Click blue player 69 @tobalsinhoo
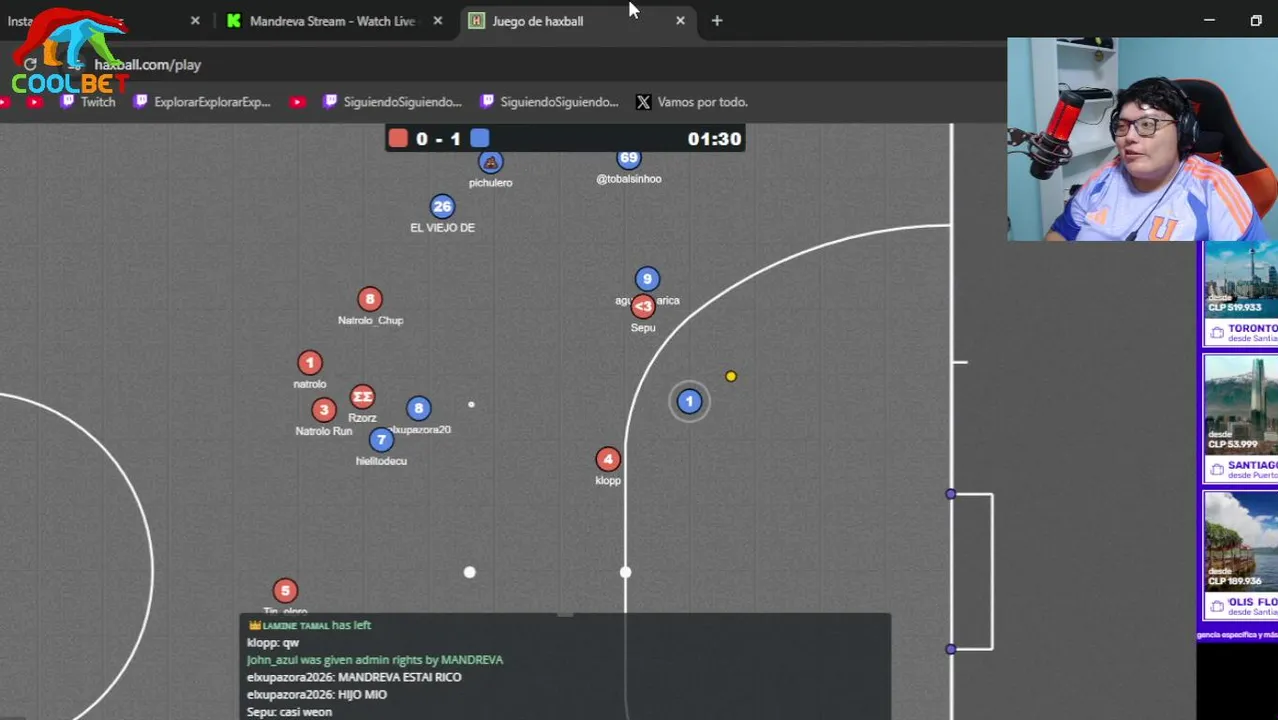Image resolution: width=1278 pixels, height=720 pixels. [x=628, y=159]
